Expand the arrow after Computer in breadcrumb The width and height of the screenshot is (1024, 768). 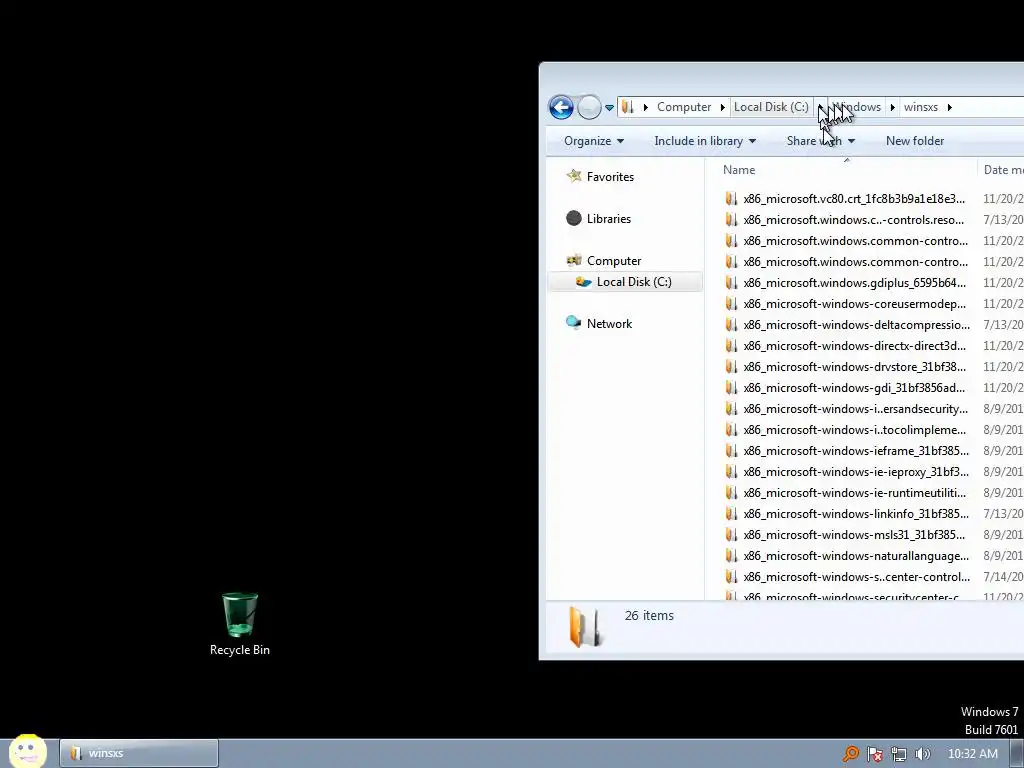pyautogui.click(x=722, y=107)
